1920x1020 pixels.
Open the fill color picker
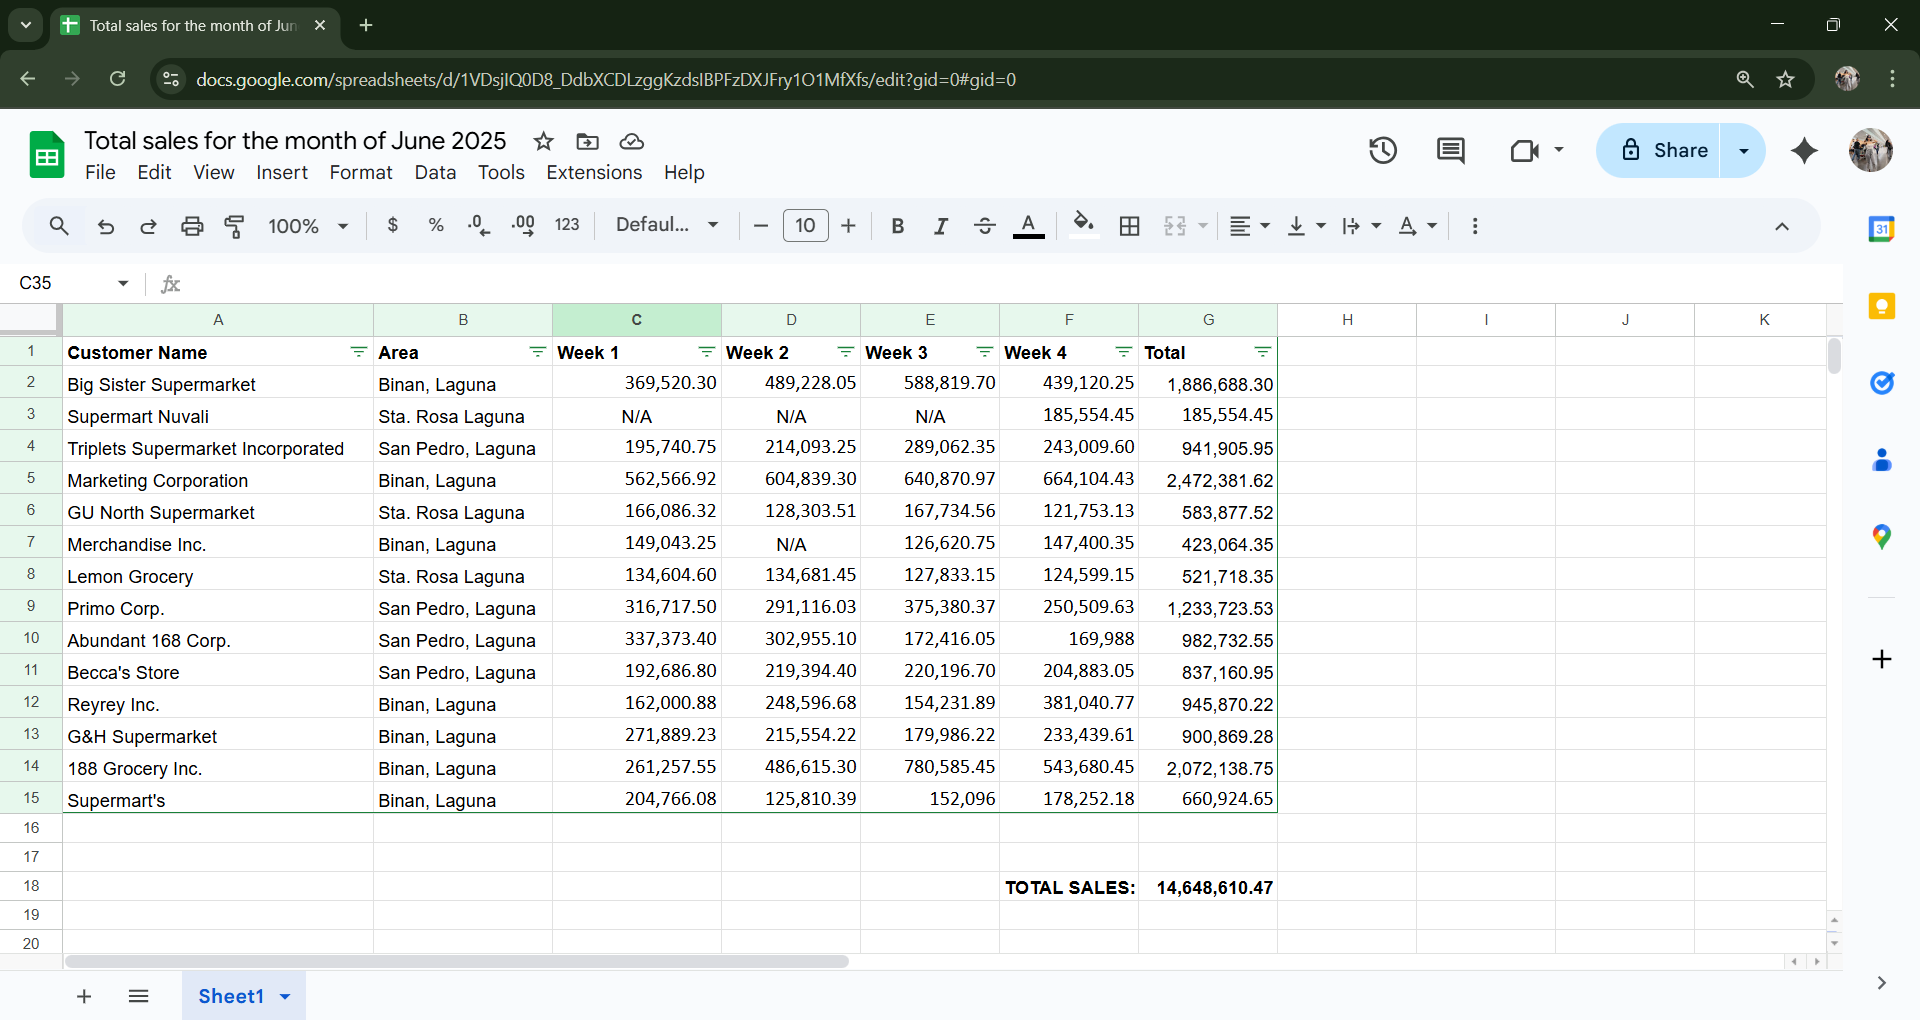pos(1083,226)
